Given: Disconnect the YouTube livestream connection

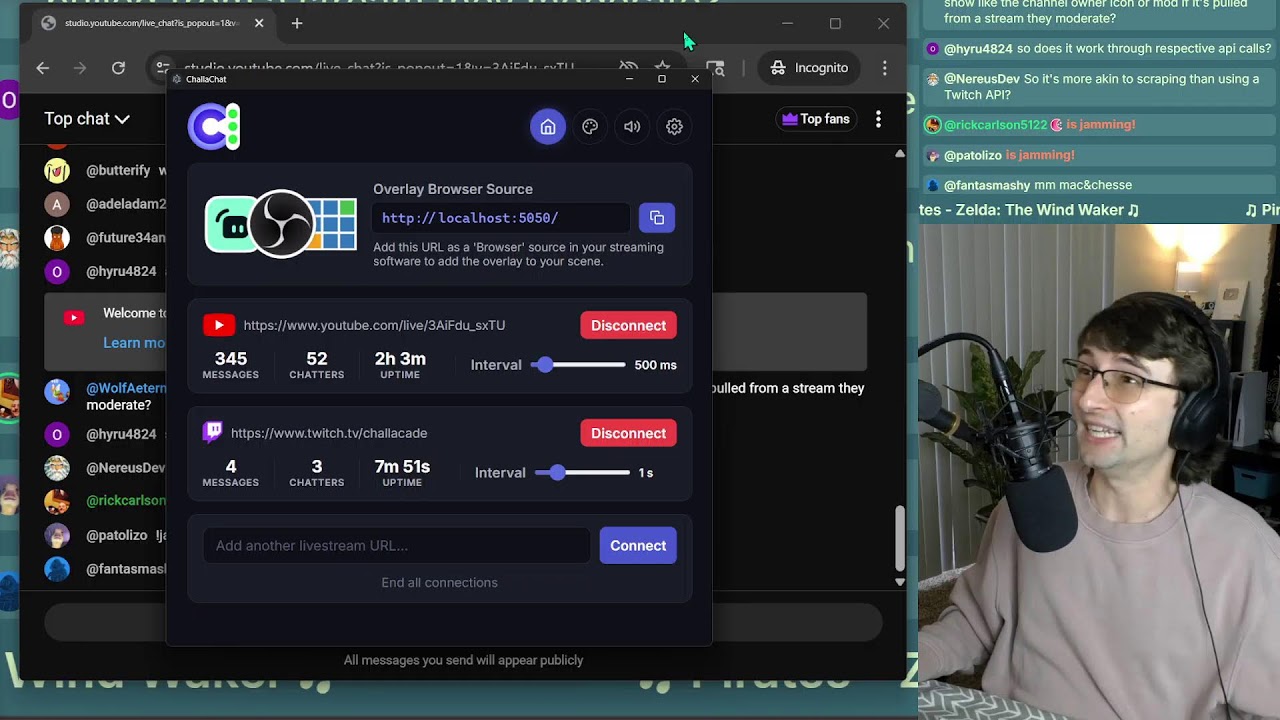Looking at the screenshot, I should click(628, 325).
